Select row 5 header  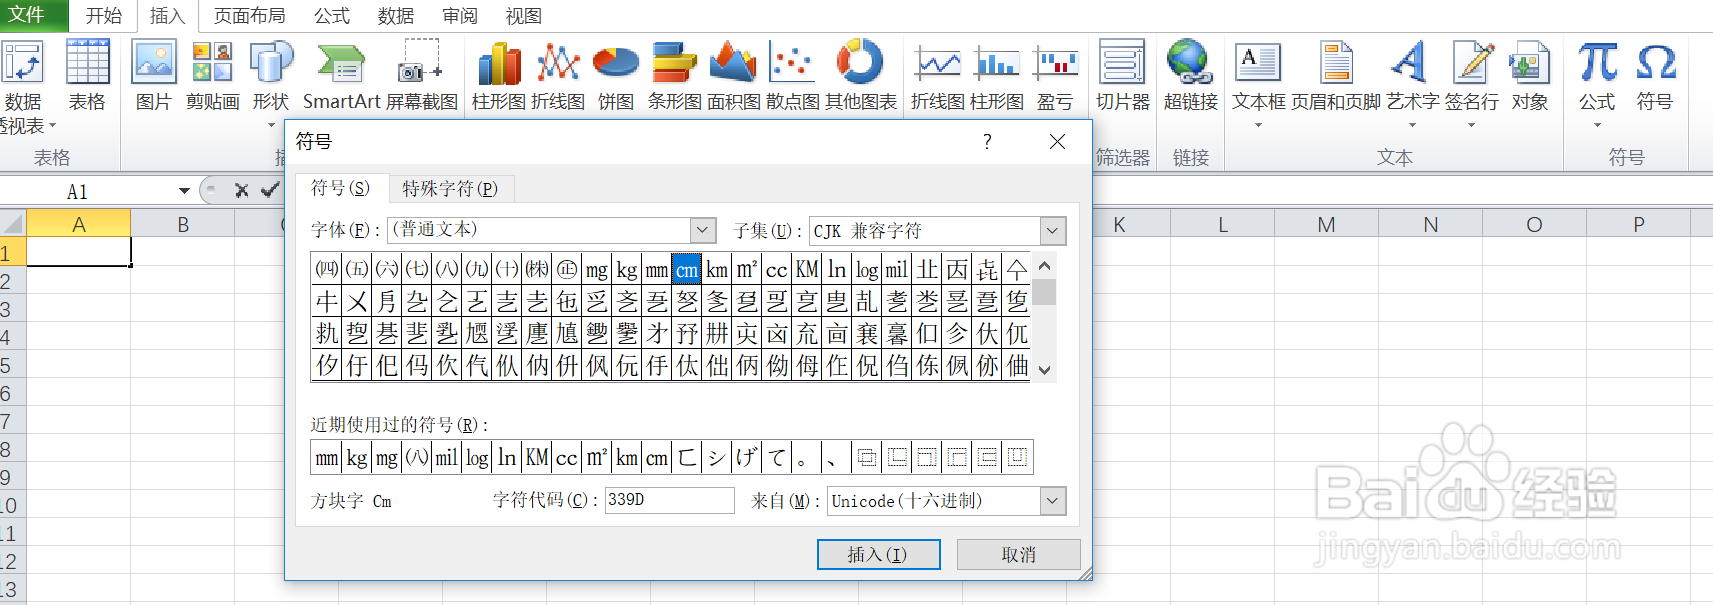click(x=12, y=365)
